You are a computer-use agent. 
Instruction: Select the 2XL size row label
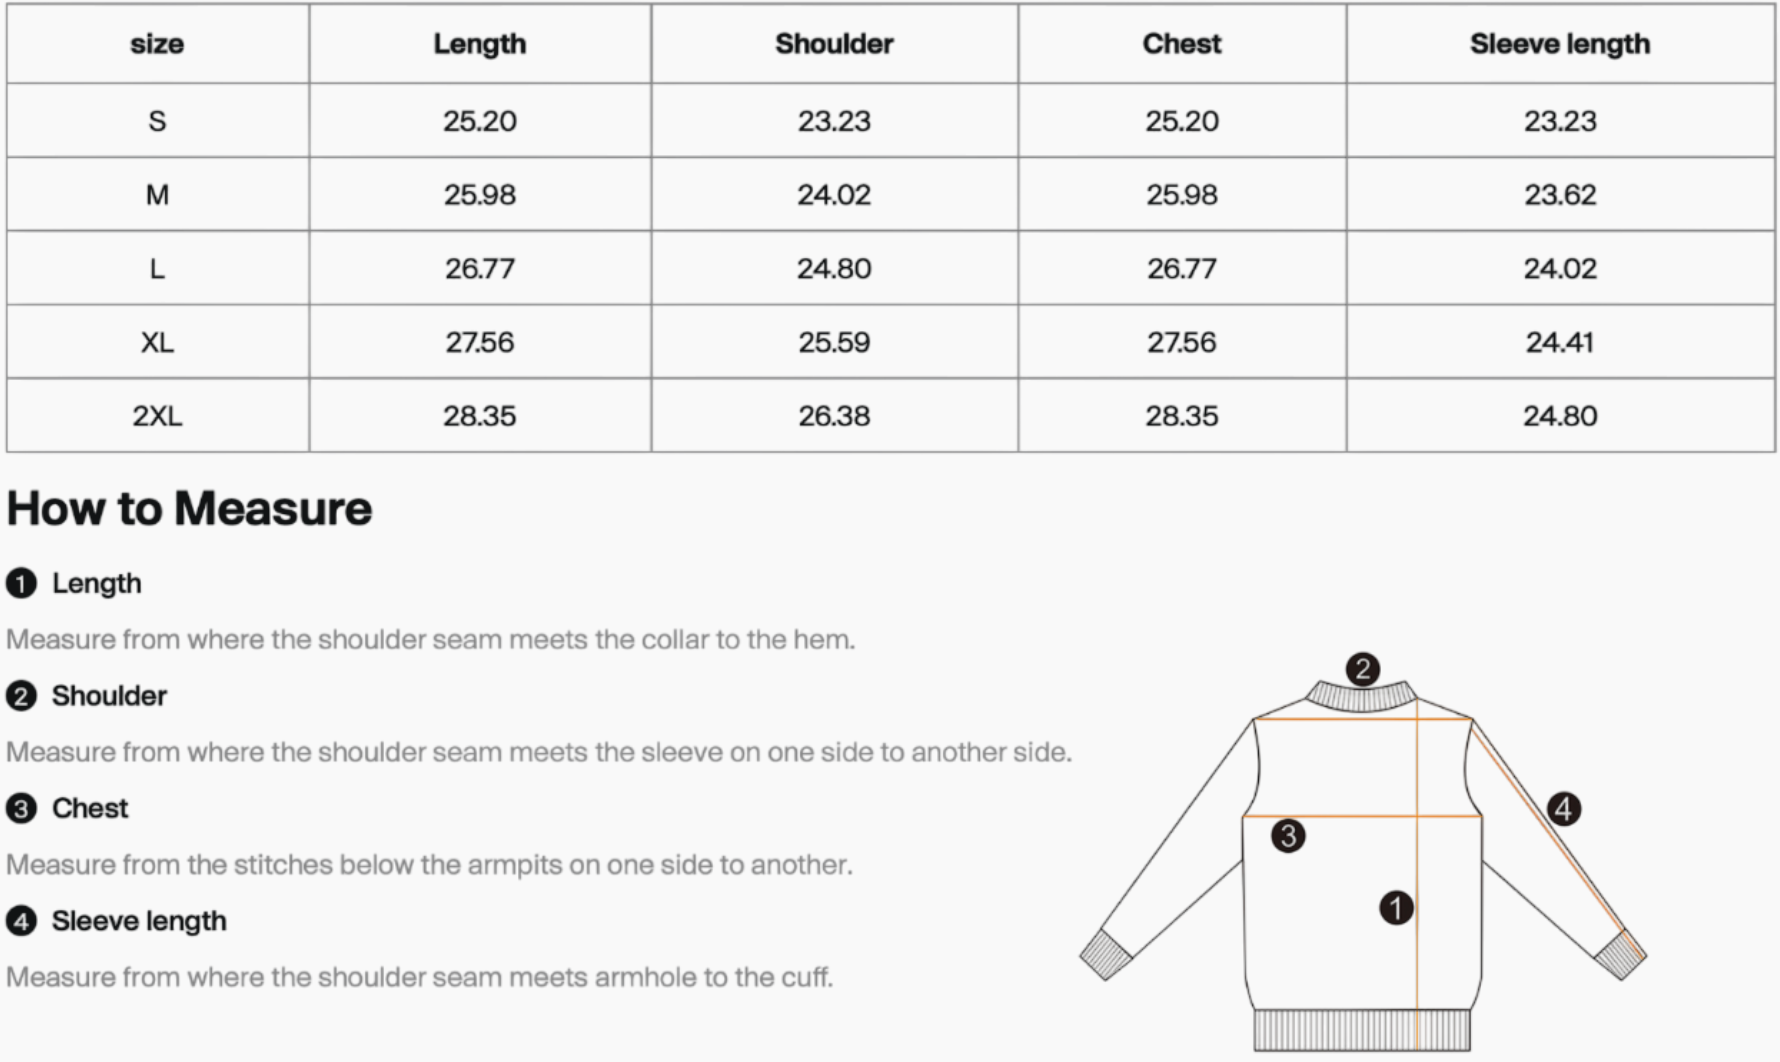pyautogui.click(x=157, y=416)
